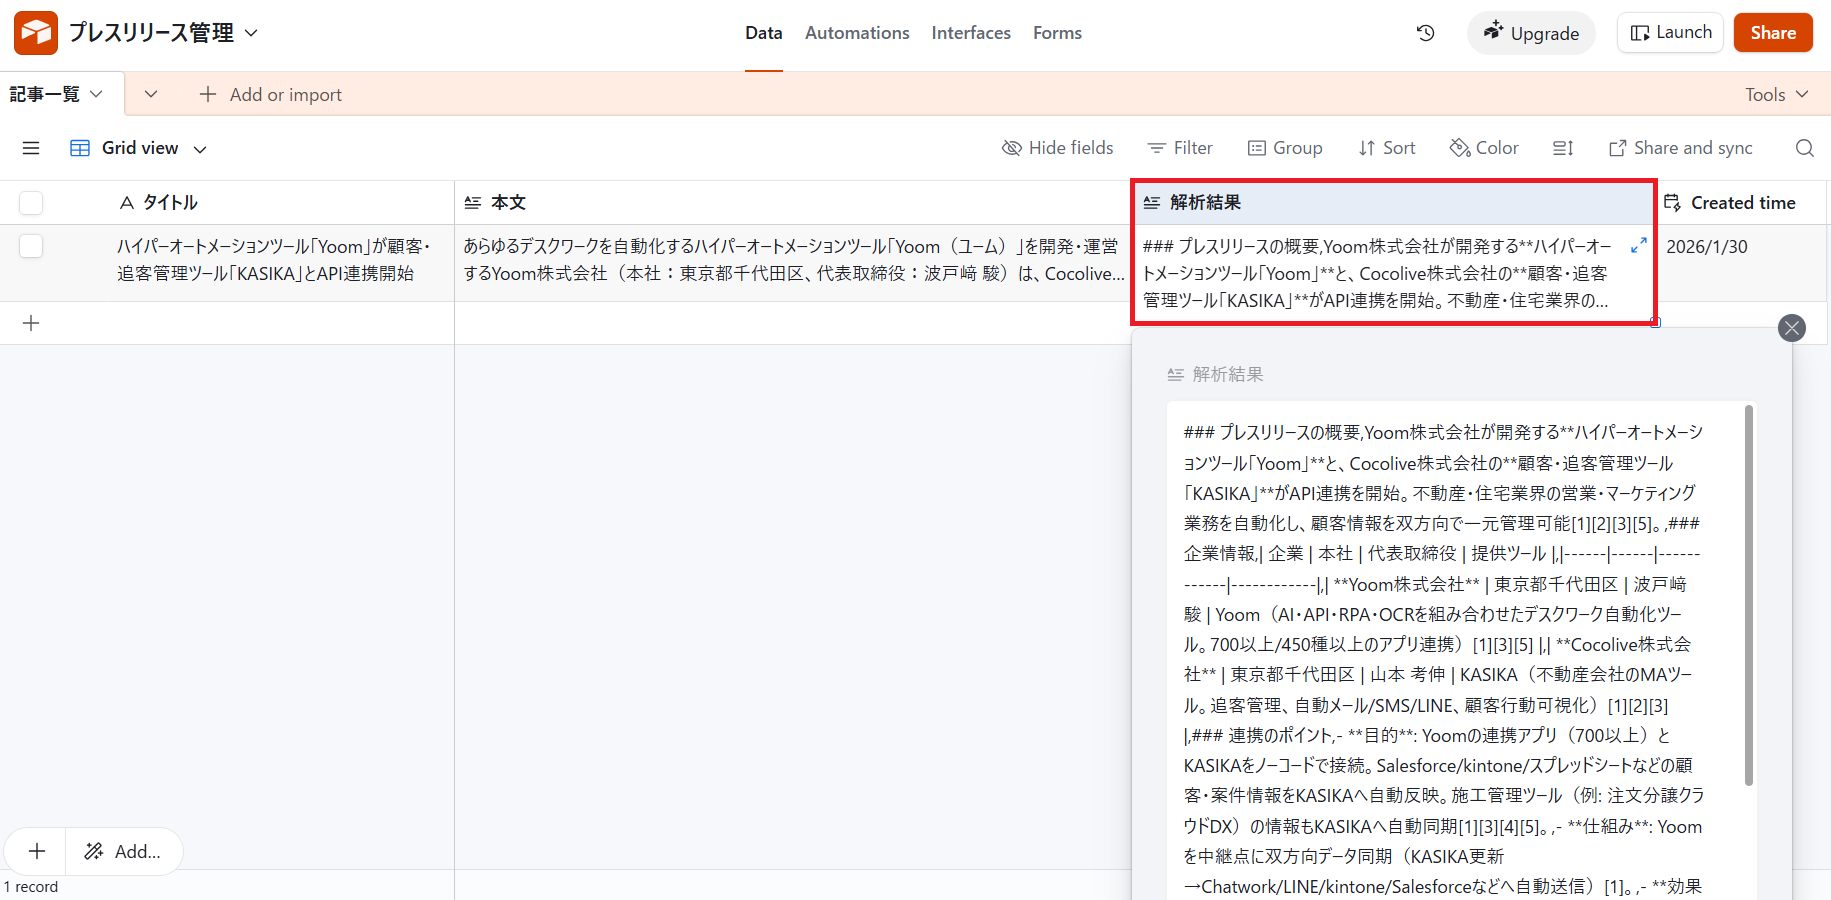Expand the 解析結果 cell with arrows icon

click(1638, 245)
